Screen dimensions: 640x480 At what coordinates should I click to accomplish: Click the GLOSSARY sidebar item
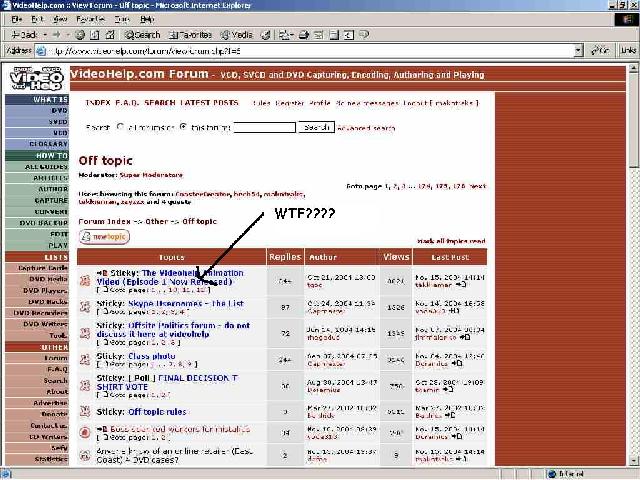click(37, 144)
